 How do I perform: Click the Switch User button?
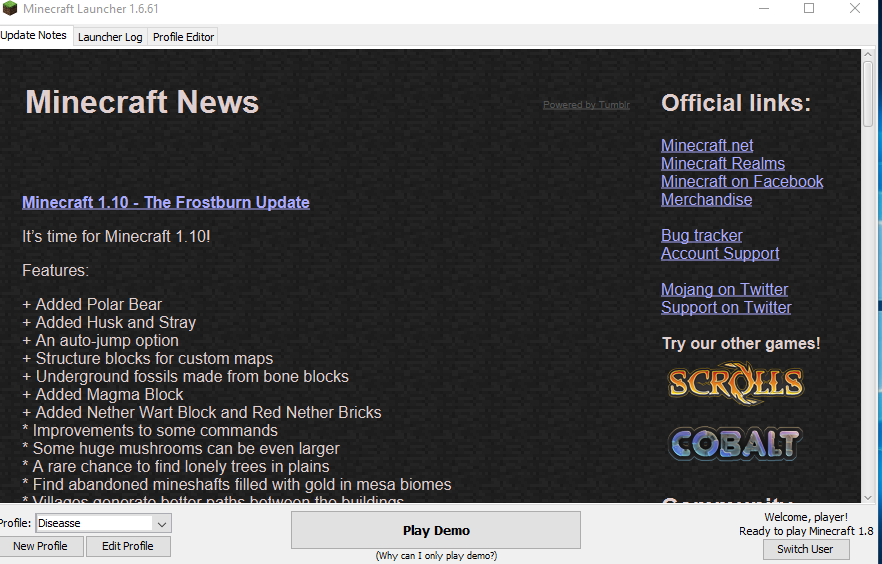click(x=806, y=549)
